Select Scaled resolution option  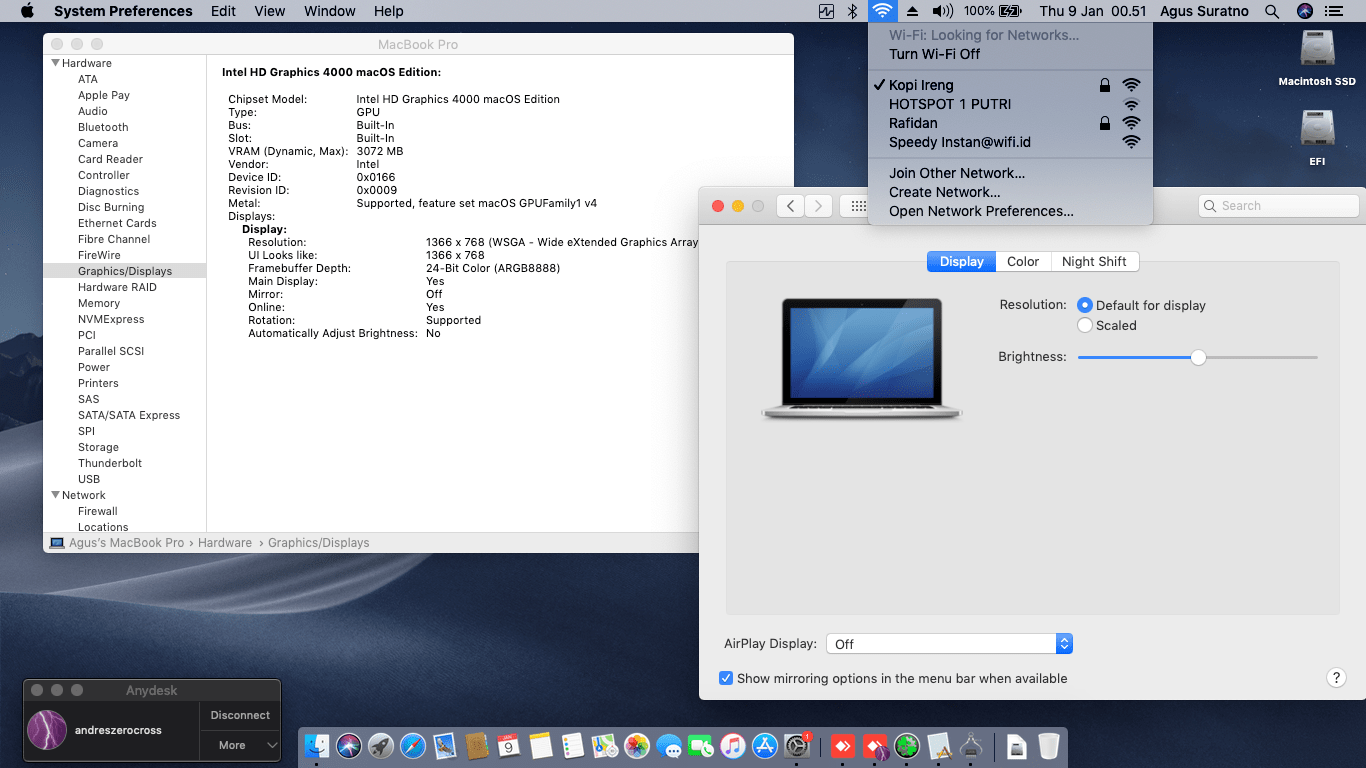coord(1107,325)
